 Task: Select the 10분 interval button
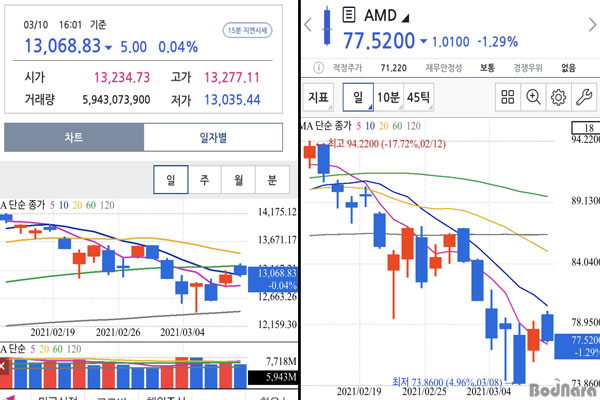click(x=388, y=97)
